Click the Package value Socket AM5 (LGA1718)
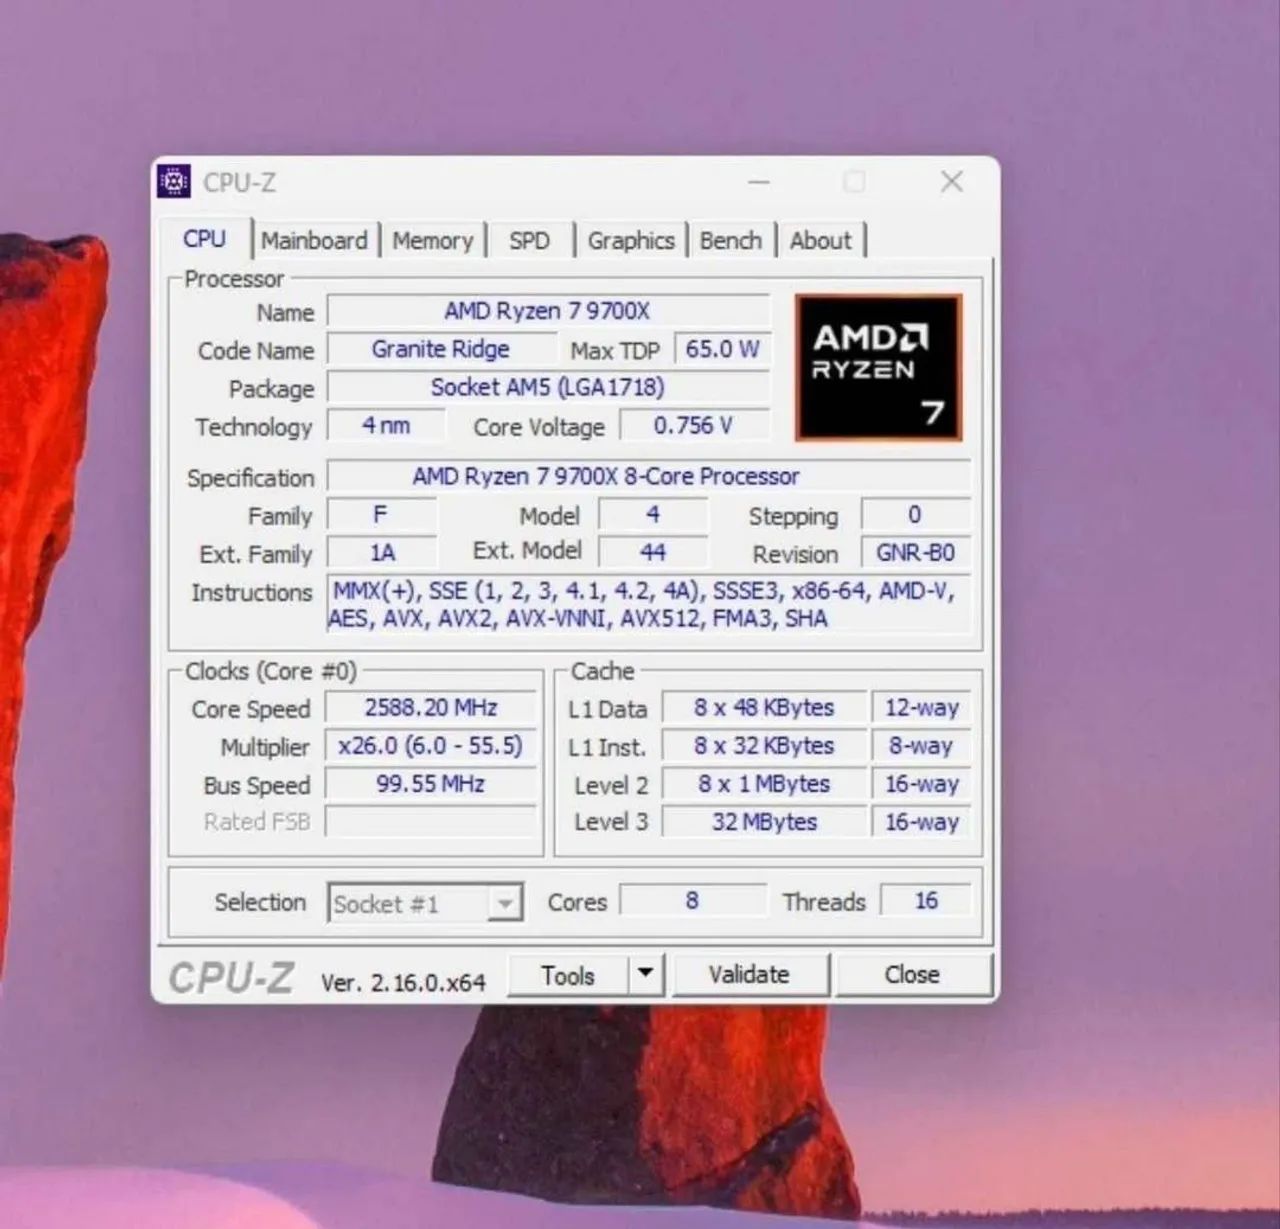Screen dimensions: 1280x1229 tap(548, 387)
